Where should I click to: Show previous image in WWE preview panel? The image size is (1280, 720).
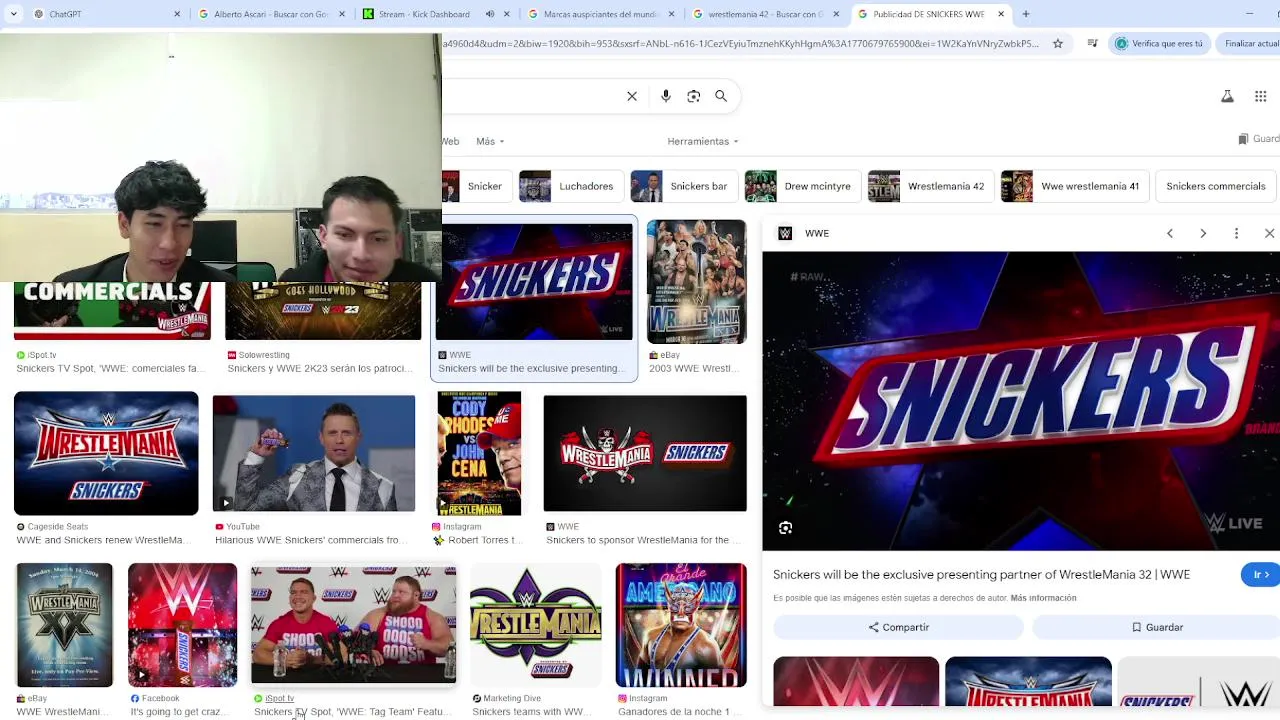tap(1170, 233)
